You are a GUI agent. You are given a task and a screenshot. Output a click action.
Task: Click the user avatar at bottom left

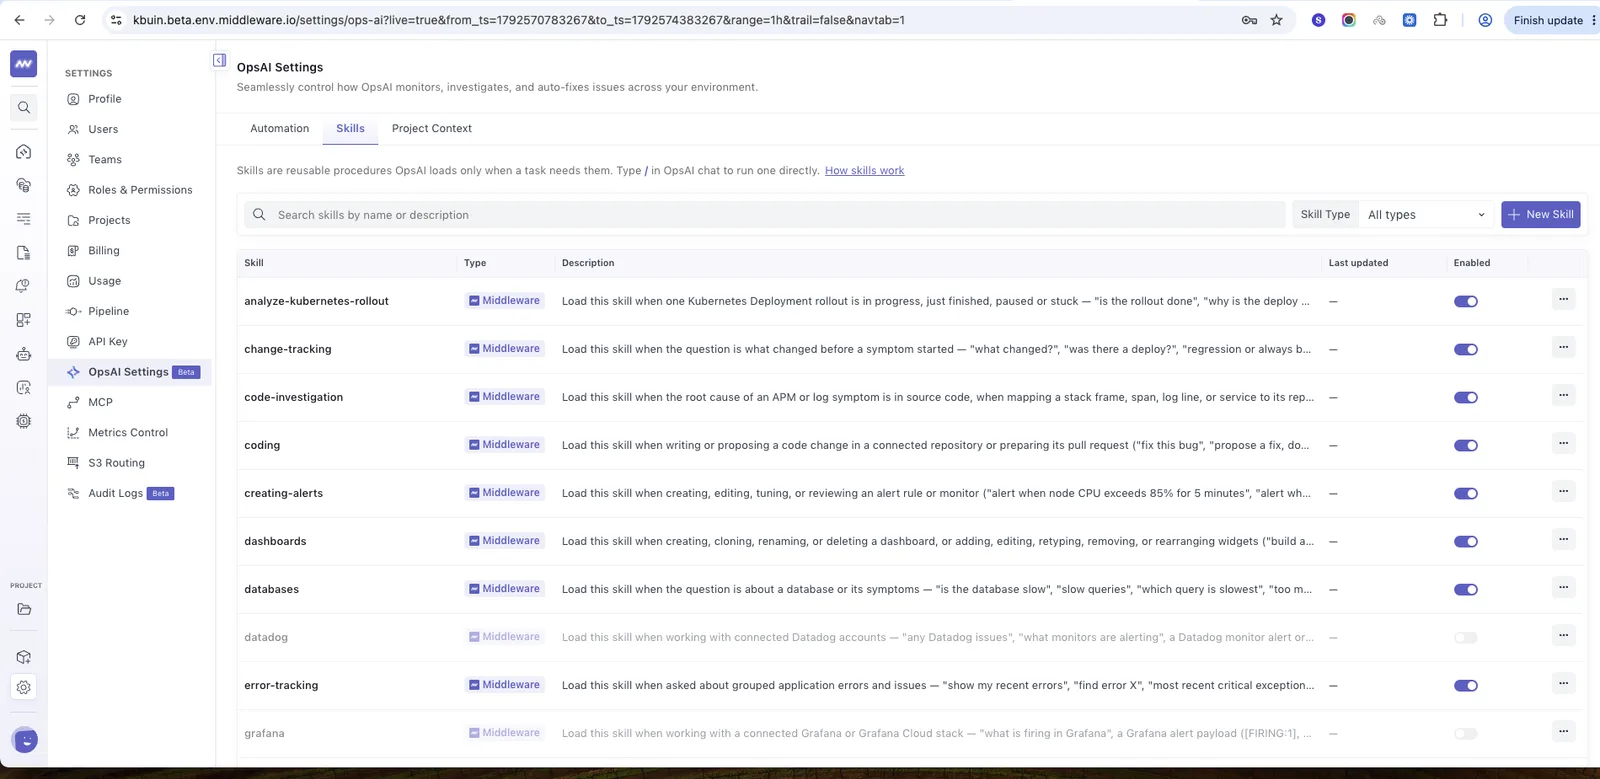[x=26, y=740]
